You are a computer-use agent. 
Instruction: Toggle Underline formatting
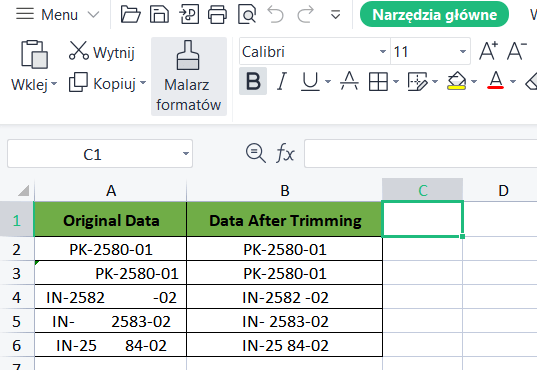310,82
